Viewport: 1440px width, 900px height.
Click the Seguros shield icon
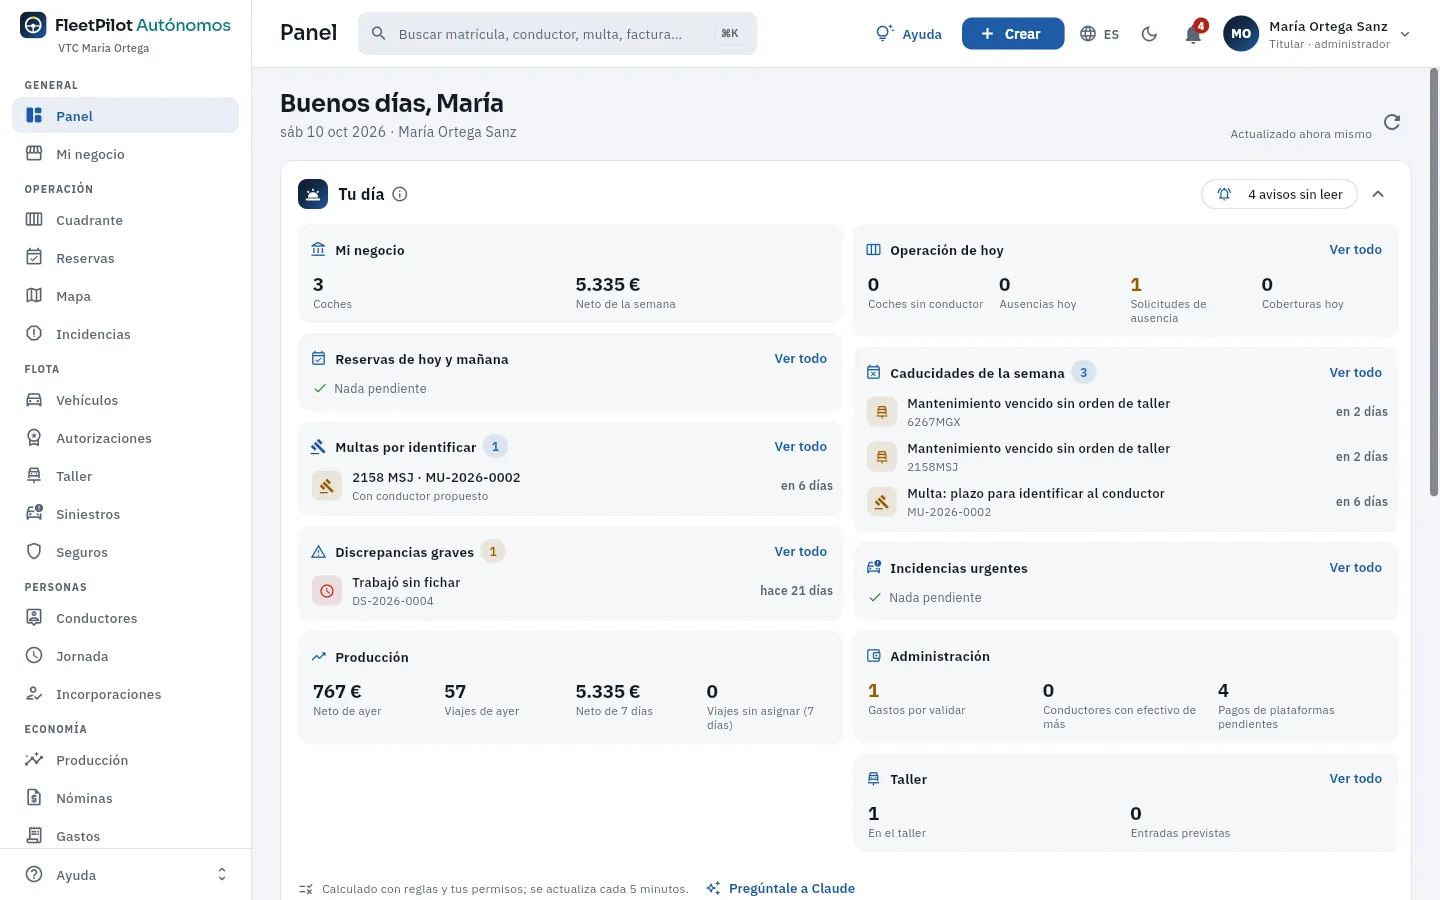[x=34, y=552]
